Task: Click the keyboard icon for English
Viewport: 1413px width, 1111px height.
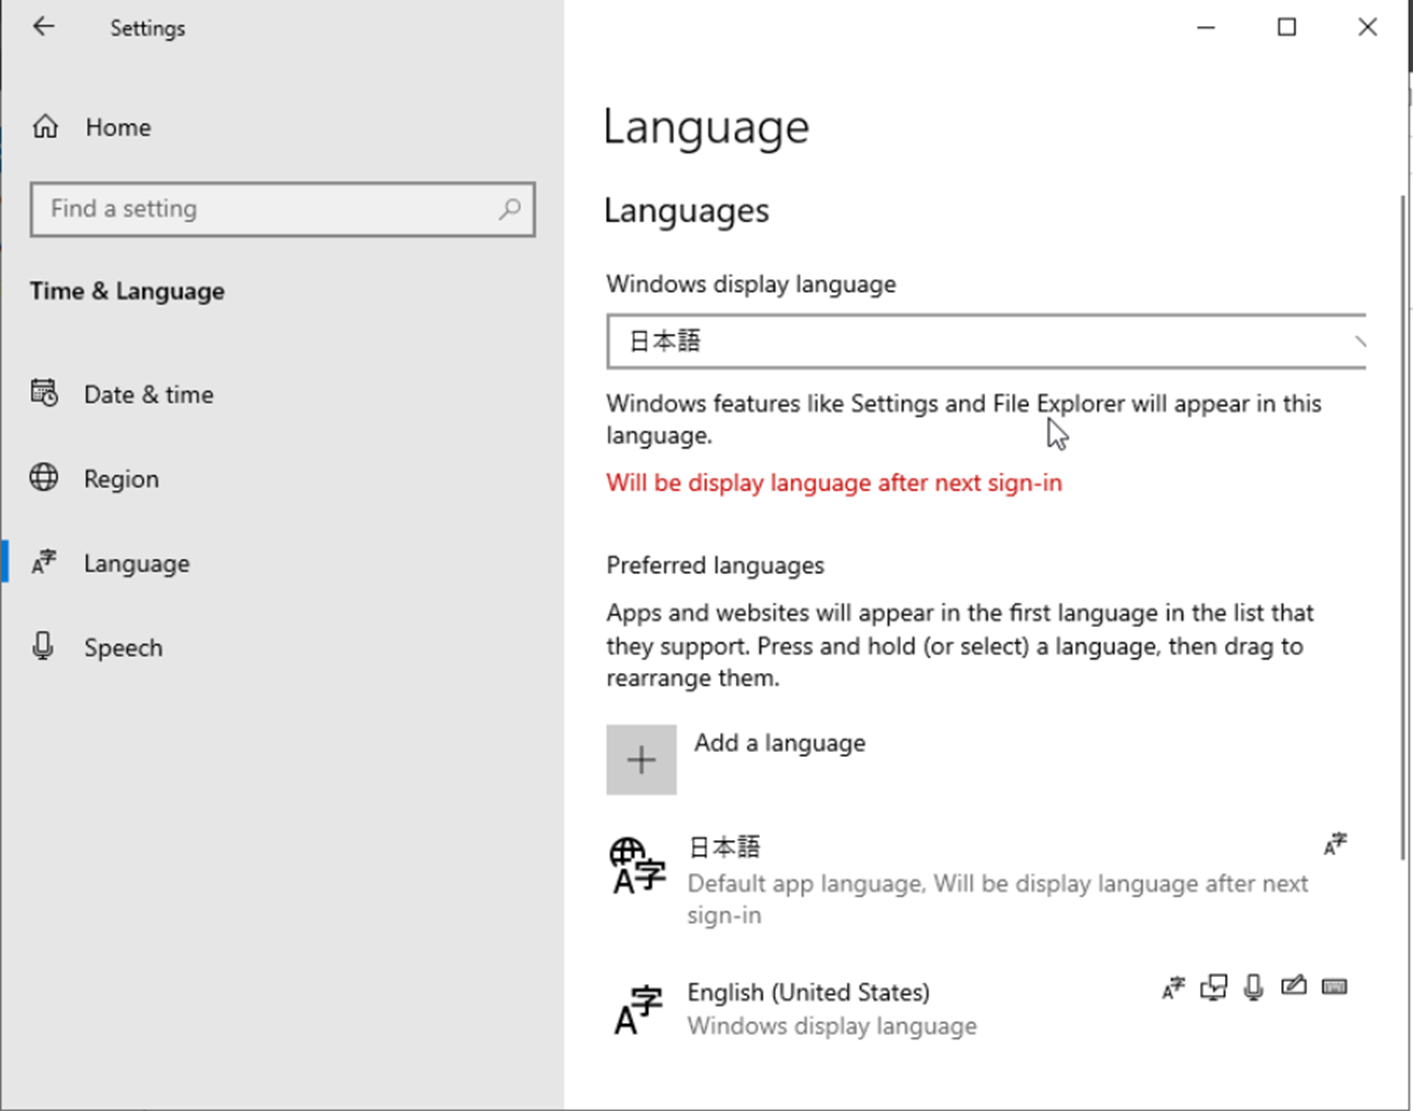Action: 1334,987
